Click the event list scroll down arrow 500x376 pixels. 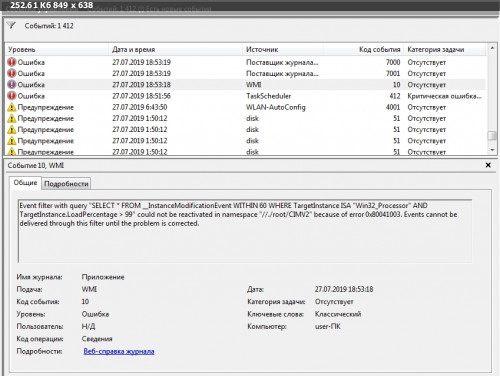click(492, 150)
